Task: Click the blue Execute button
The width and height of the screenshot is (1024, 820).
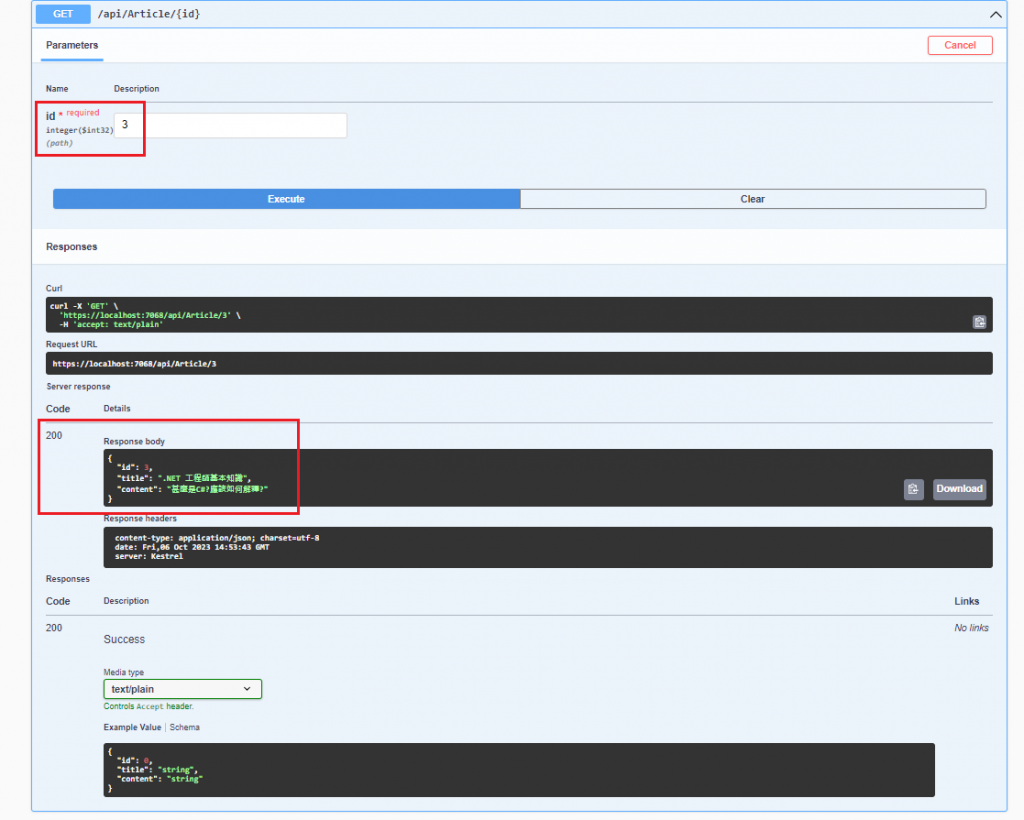Action: (286, 199)
